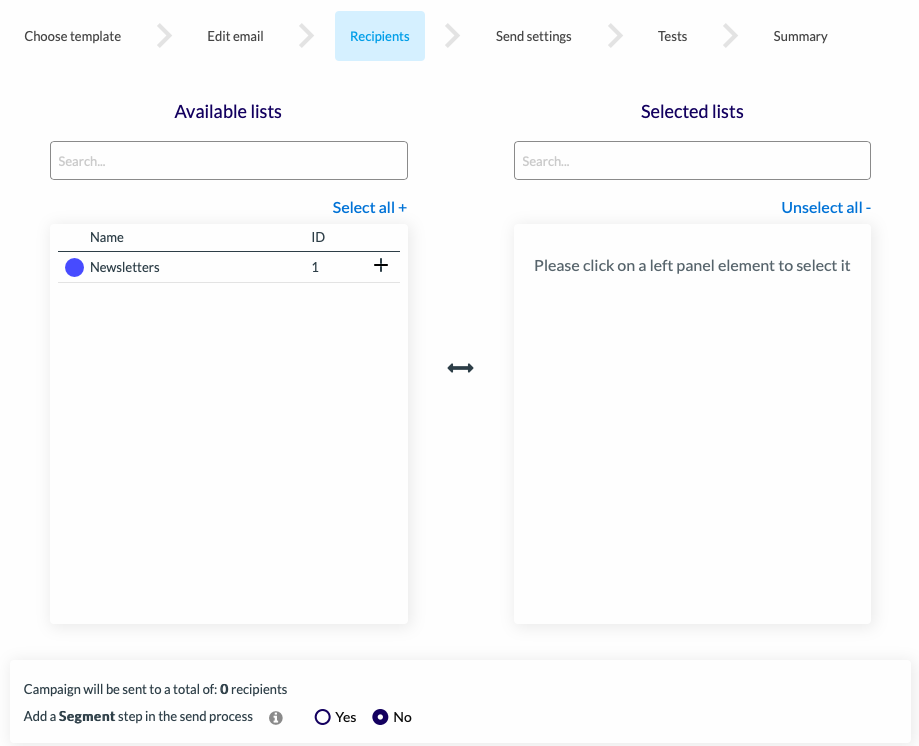Click the Unselect all - link
The image size is (919, 746).
pos(826,207)
